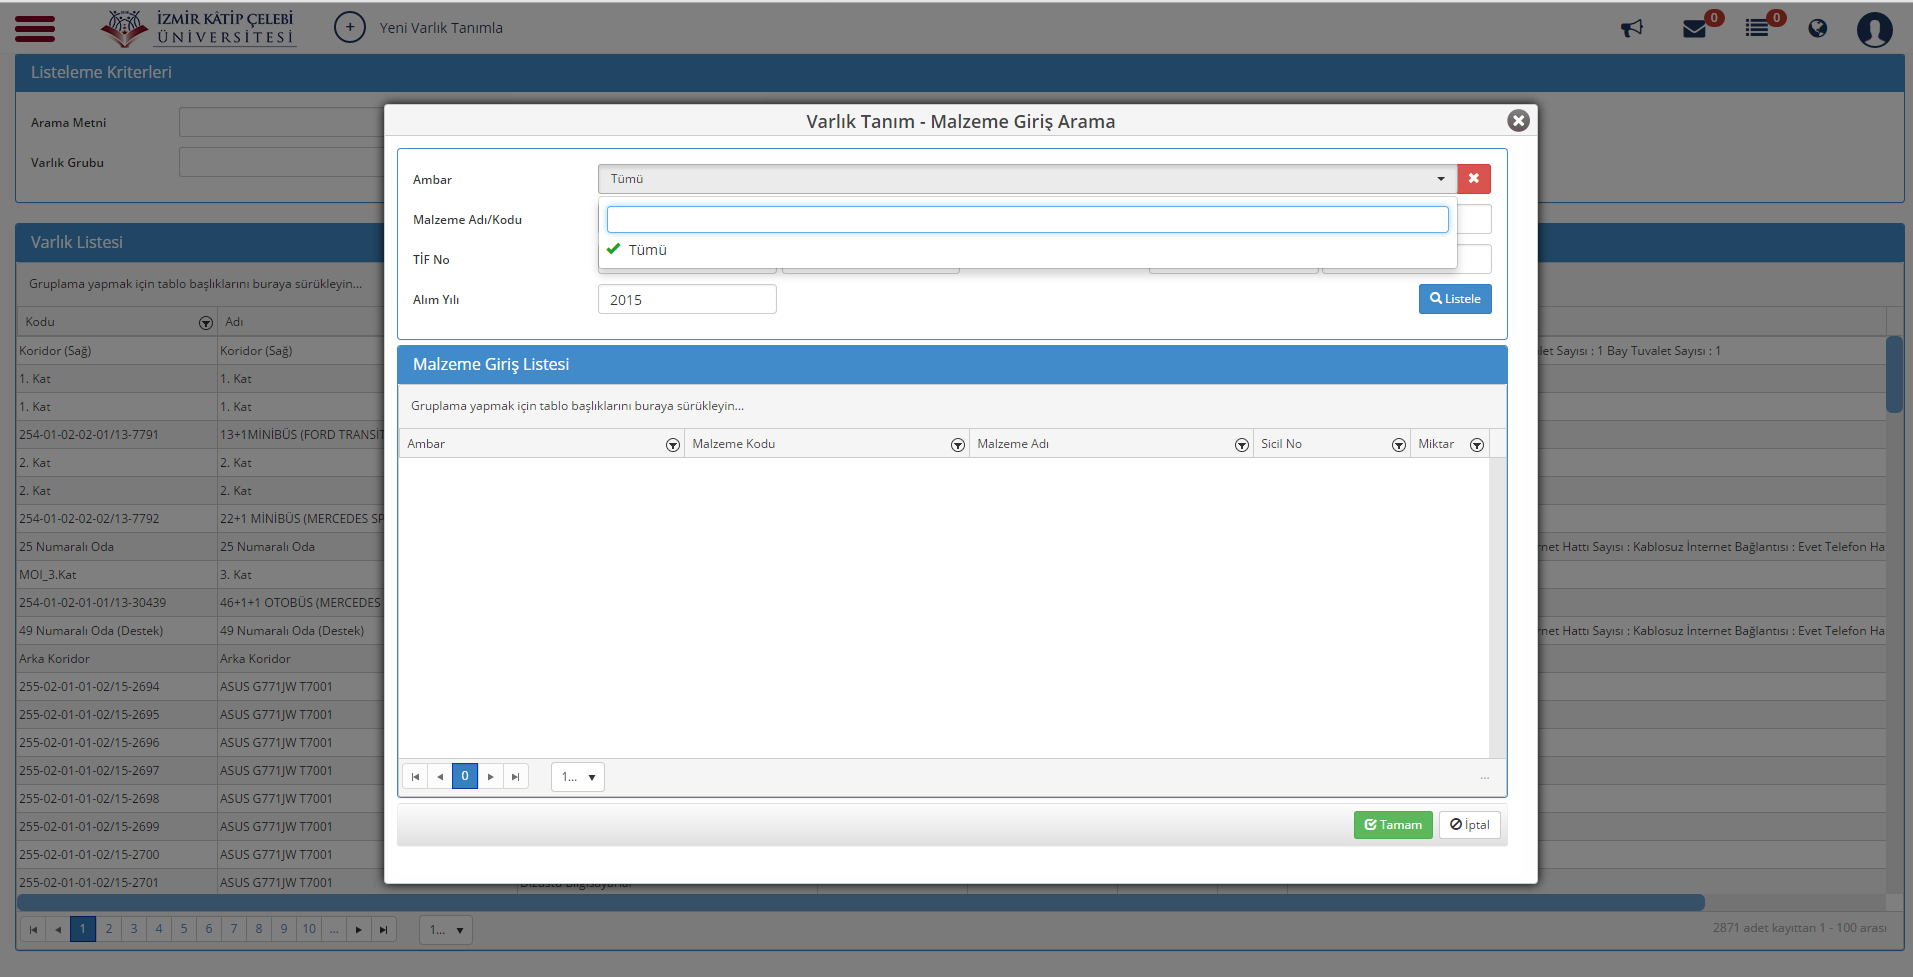Go to page 5 in Varlık Listesi

(x=183, y=930)
